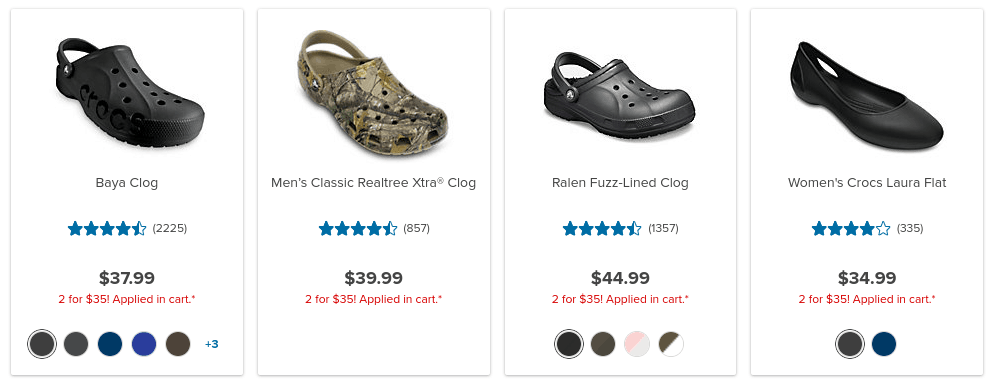Open the Women's Crocs Laura Flat image
Viewport: 991px width, 383px height.
866,95
